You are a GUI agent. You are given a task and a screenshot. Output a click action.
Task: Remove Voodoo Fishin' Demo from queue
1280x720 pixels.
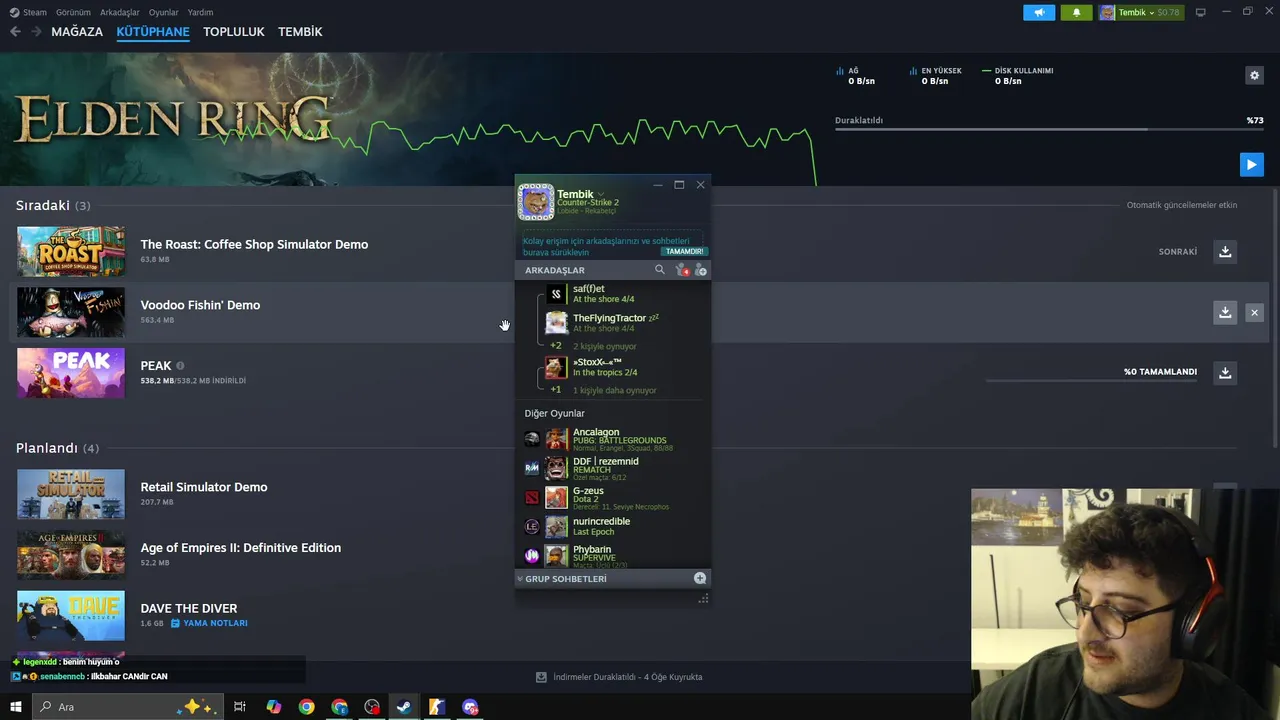(1254, 312)
